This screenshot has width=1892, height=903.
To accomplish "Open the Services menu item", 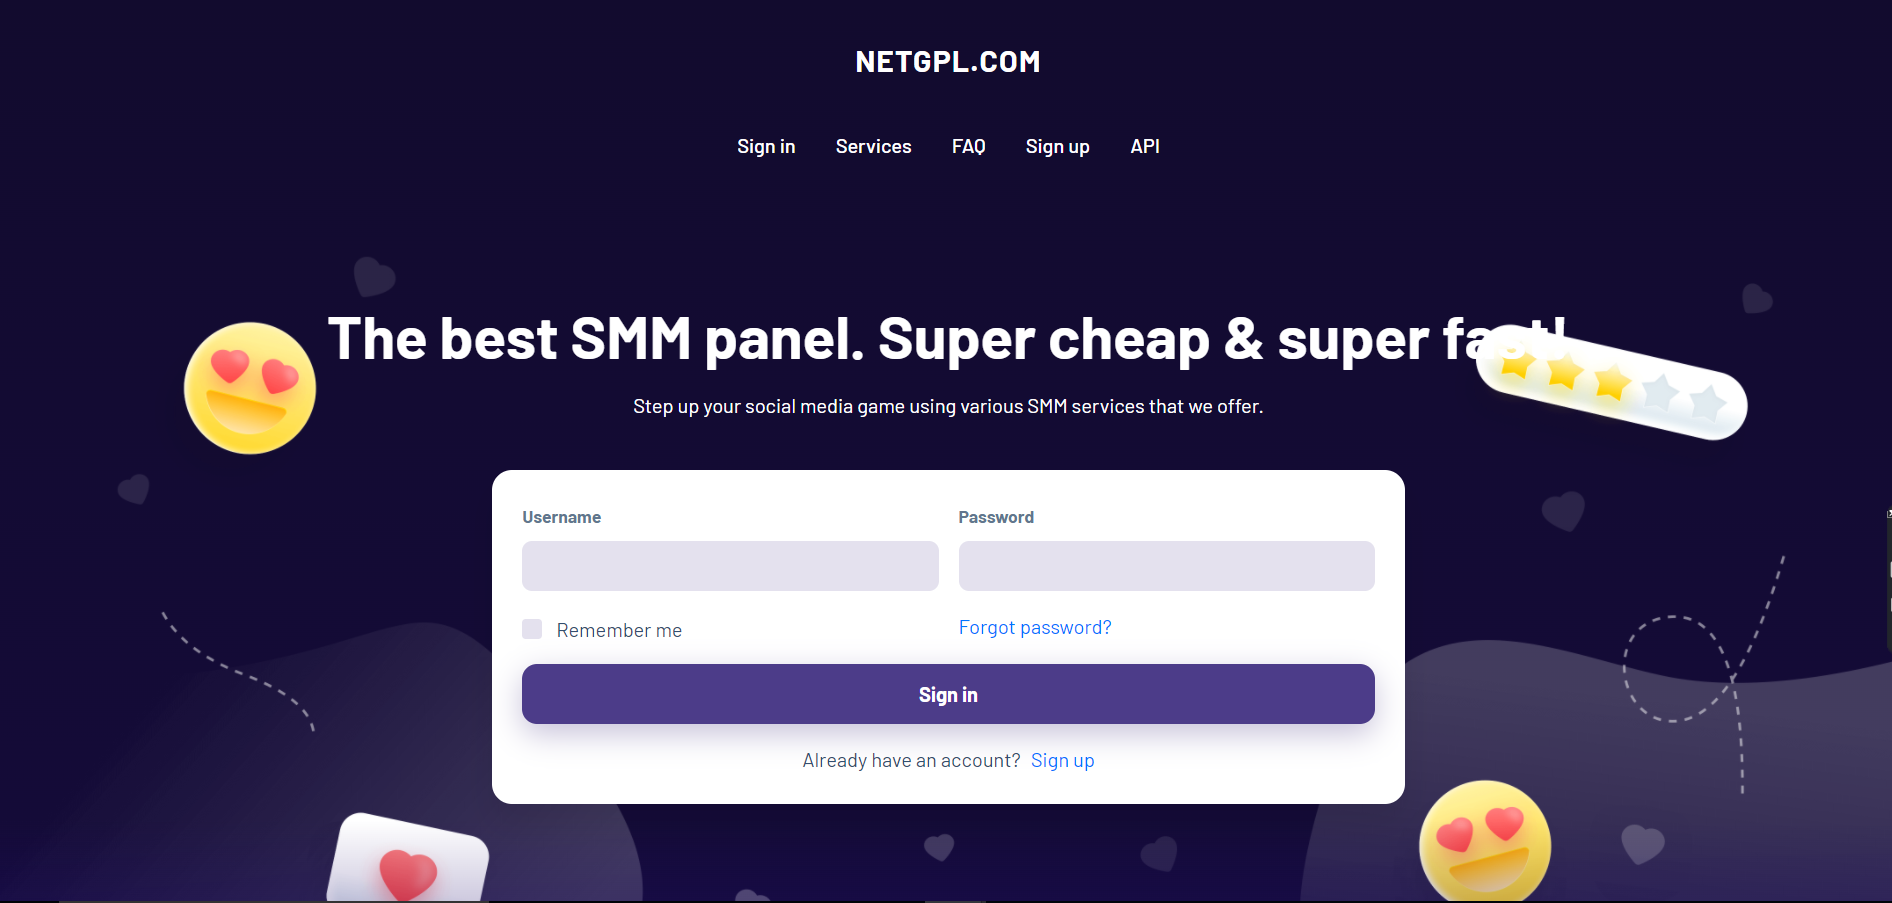I will click(x=873, y=147).
